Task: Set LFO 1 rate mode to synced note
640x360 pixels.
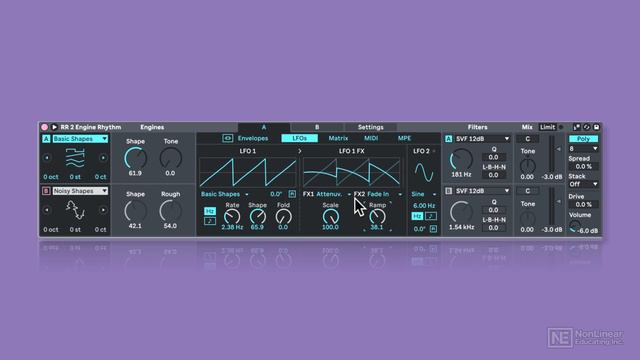Action: click(x=210, y=221)
